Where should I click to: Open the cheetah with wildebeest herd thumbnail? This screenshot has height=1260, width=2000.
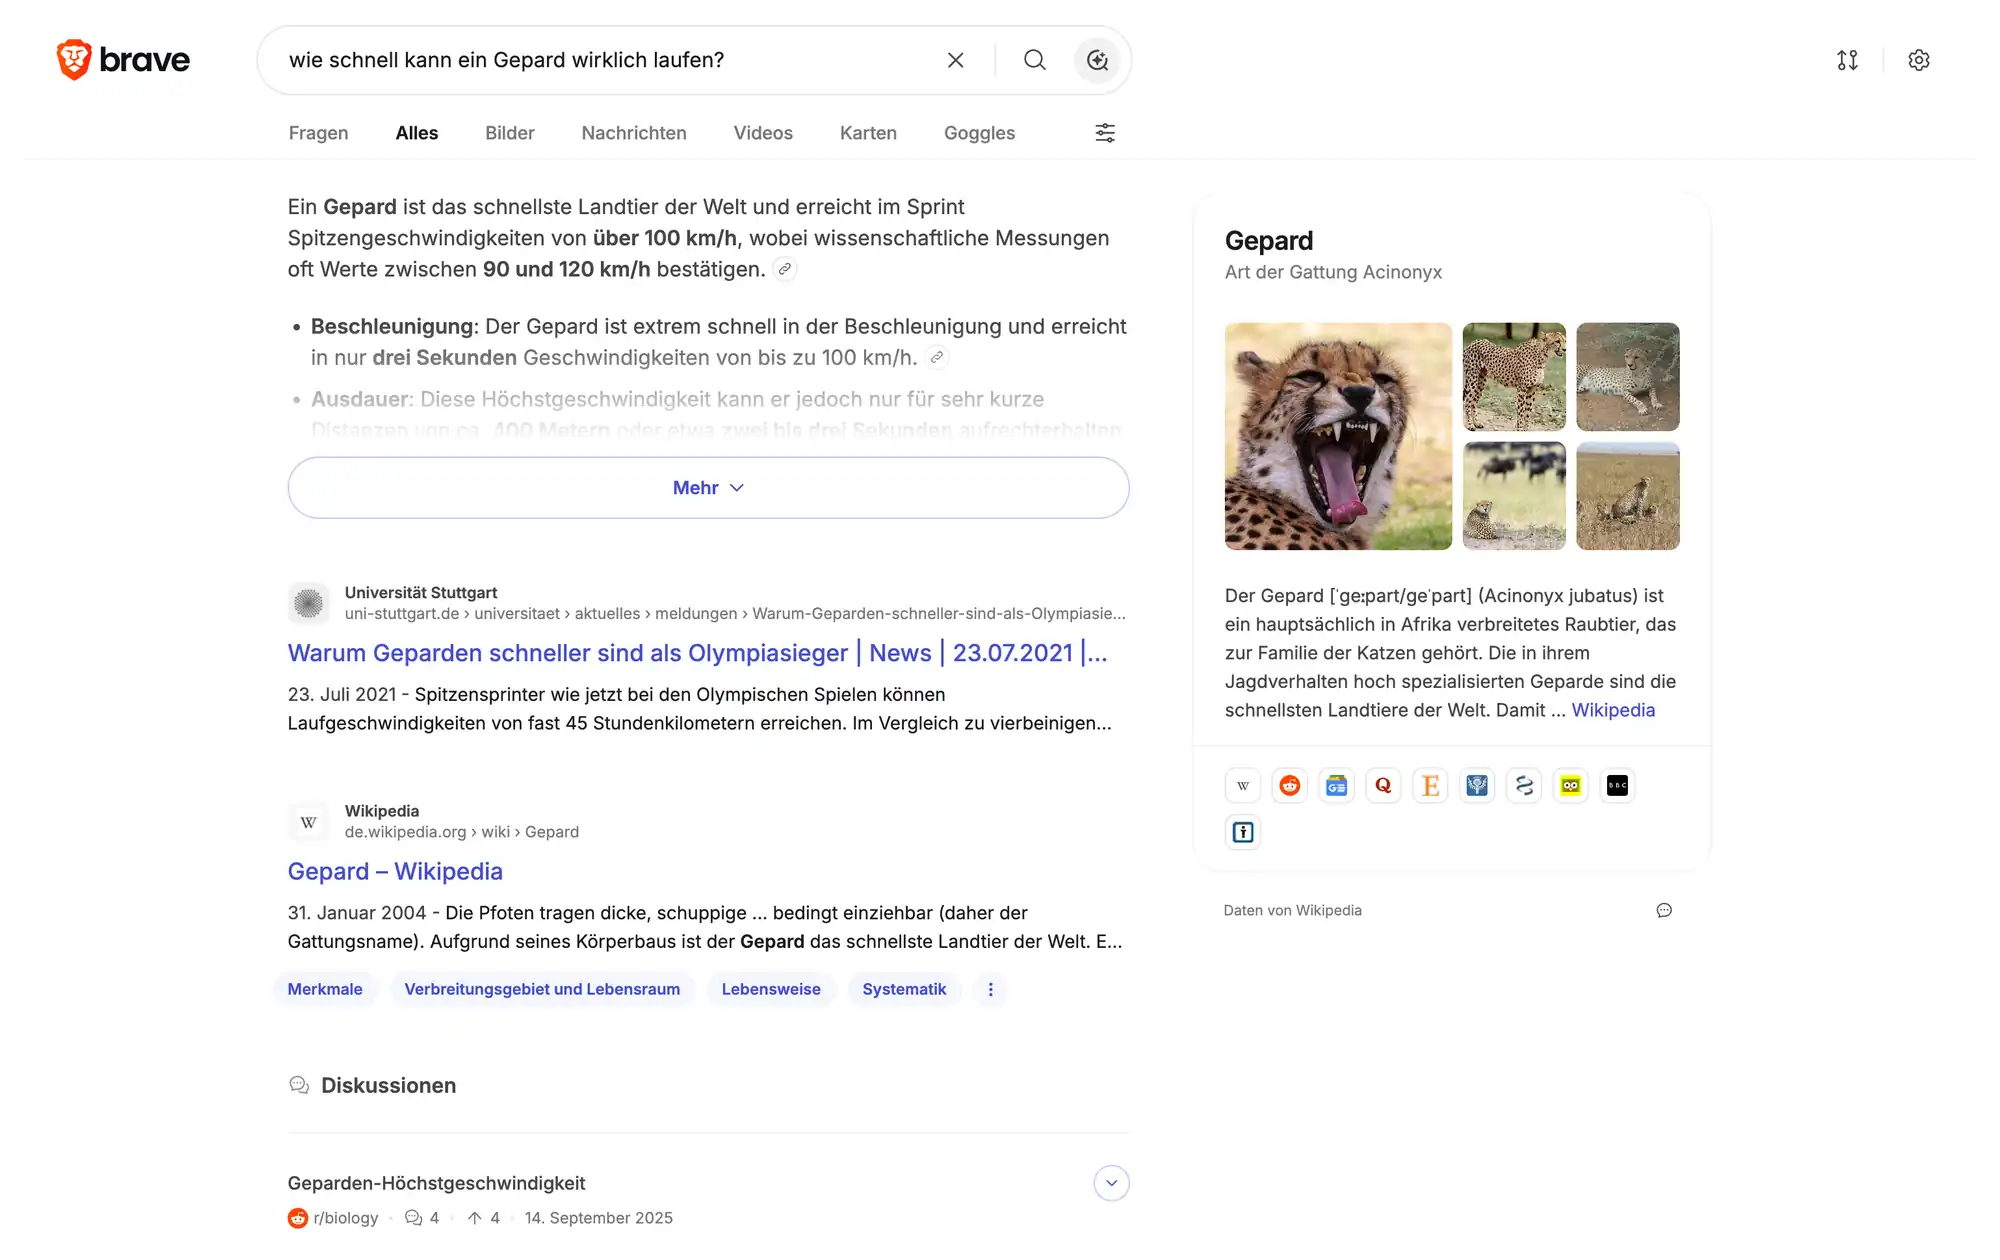tap(1514, 496)
